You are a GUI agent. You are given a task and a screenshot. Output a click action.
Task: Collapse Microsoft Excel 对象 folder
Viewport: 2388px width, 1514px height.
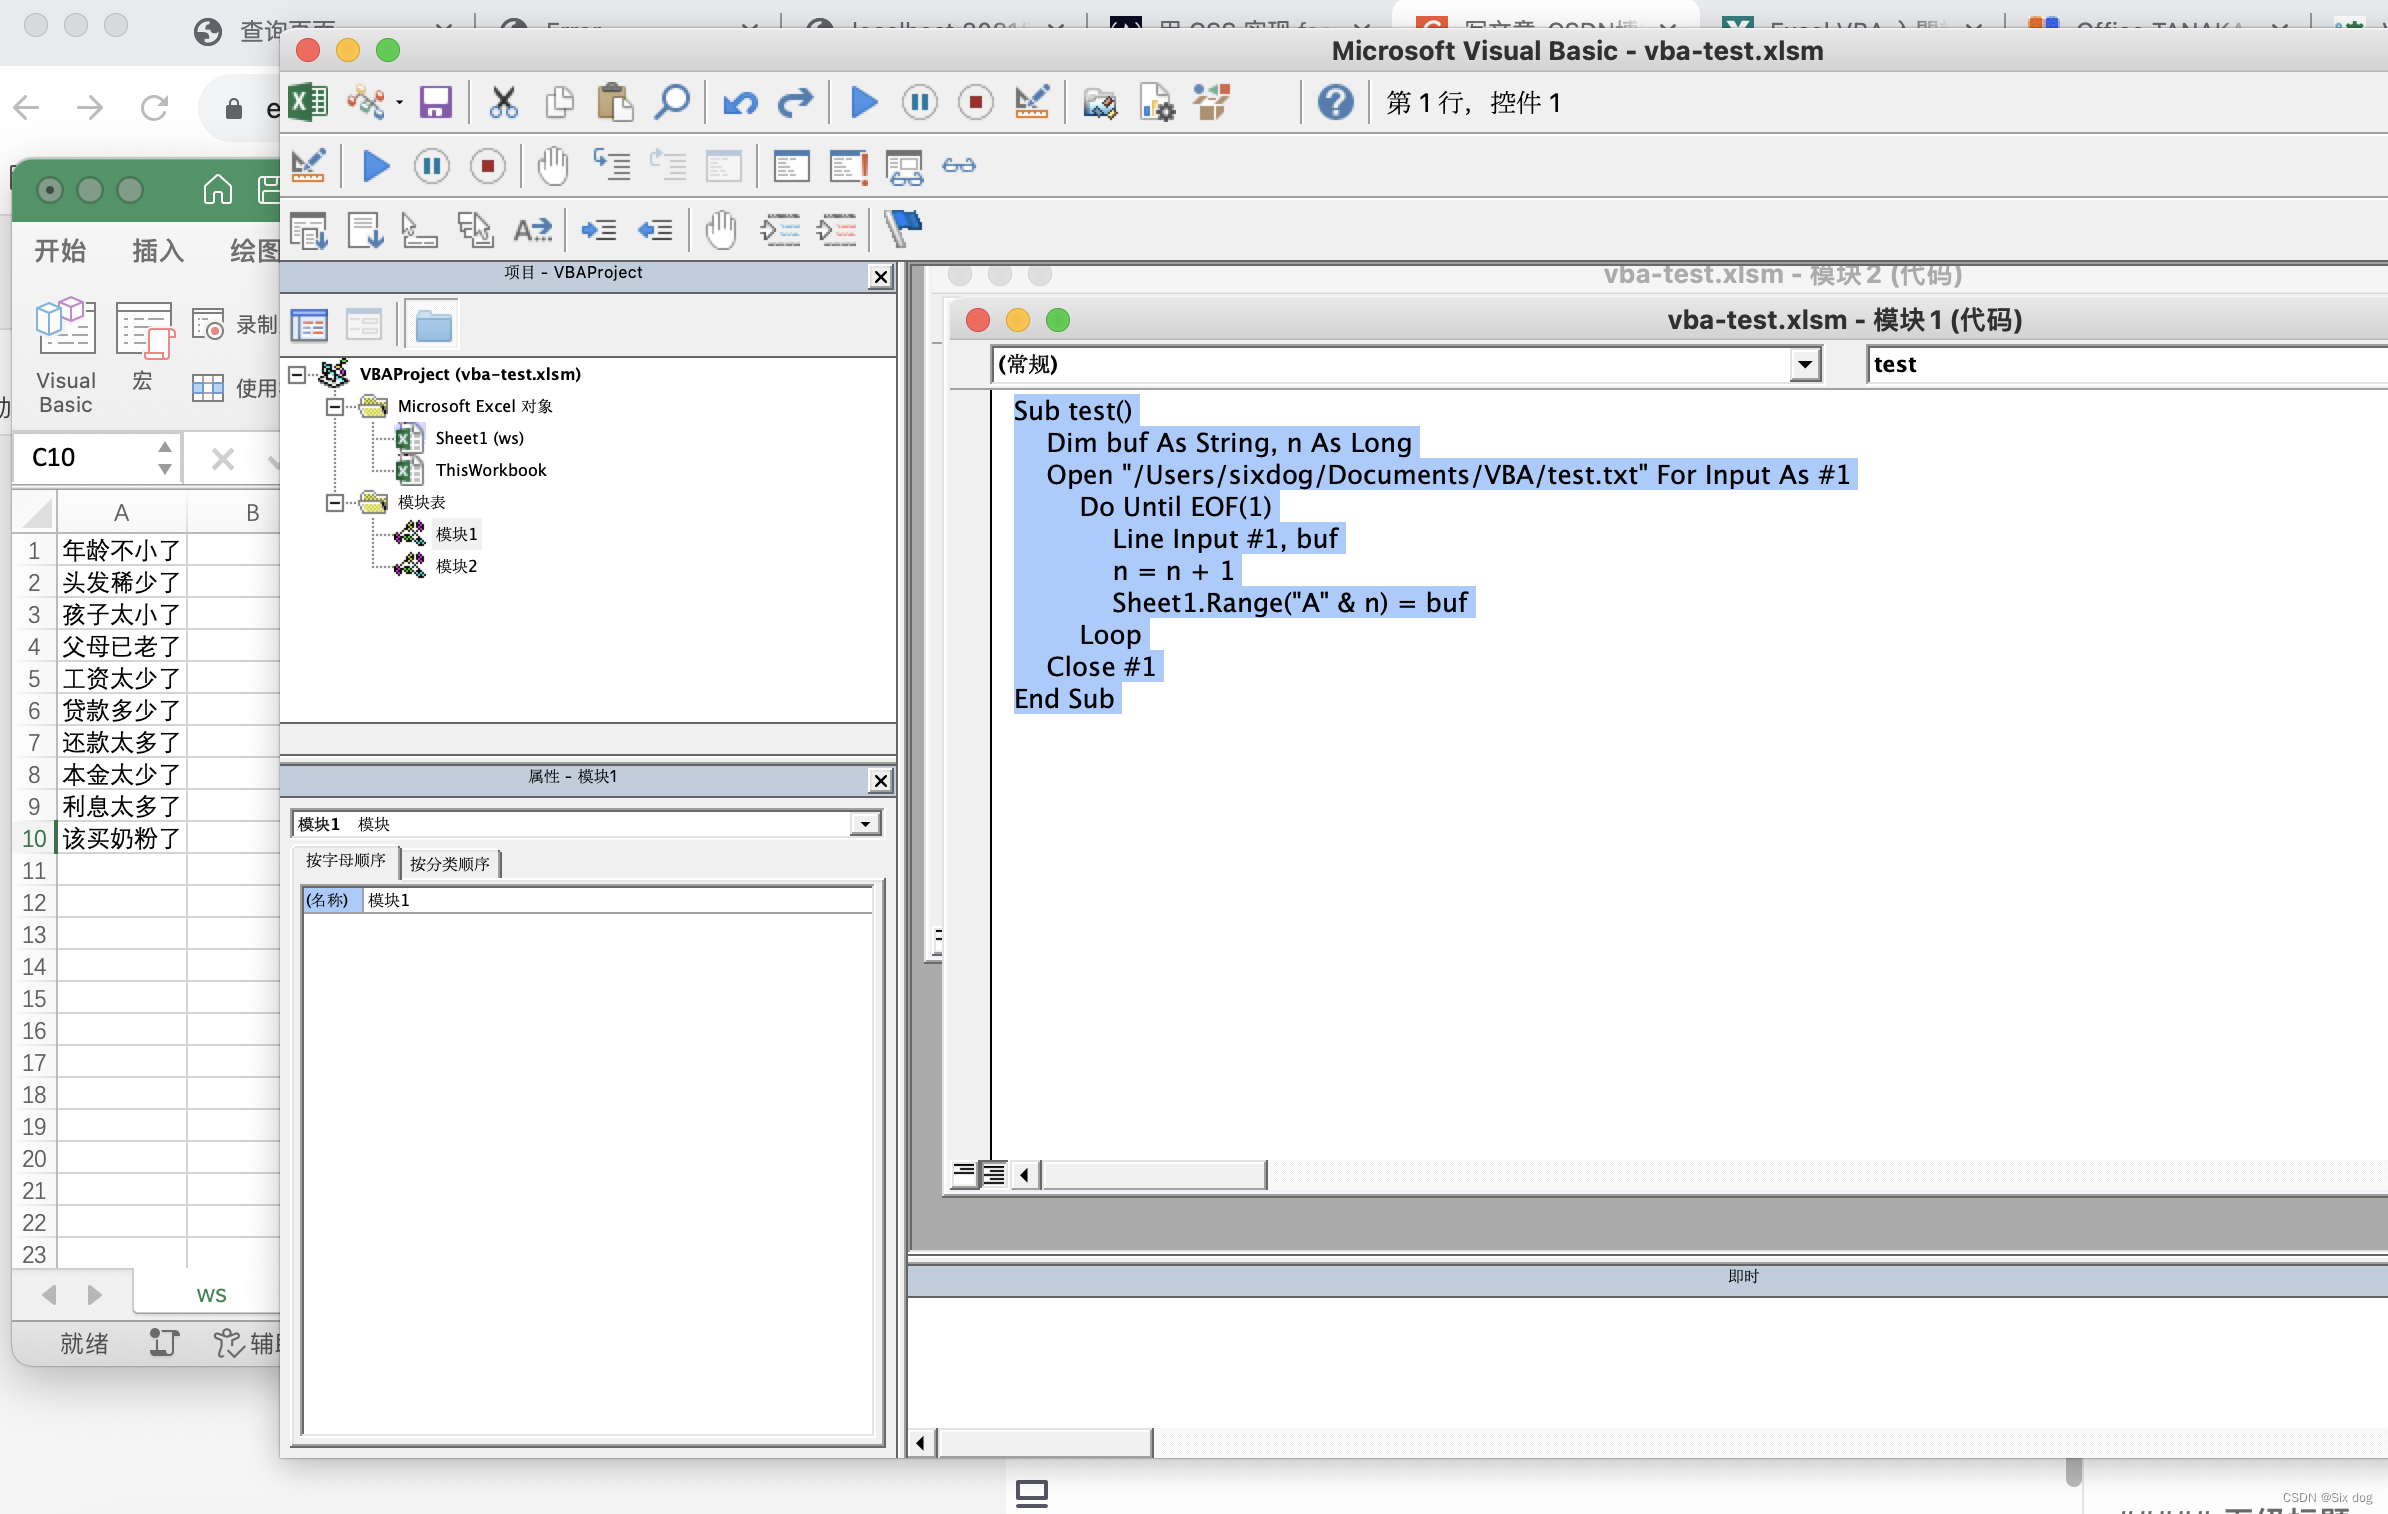click(x=335, y=406)
